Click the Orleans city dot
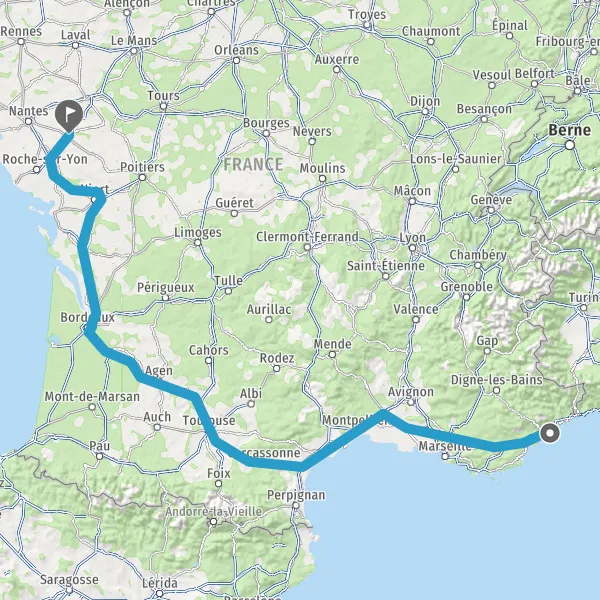Image resolution: width=600 pixels, height=600 pixels. (x=236, y=60)
